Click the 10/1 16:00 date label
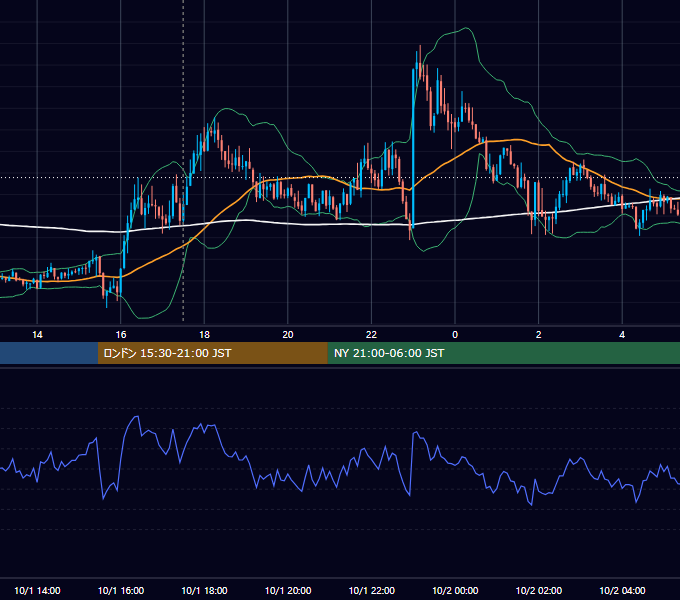The height and width of the screenshot is (600, 680). pos(121,590)
